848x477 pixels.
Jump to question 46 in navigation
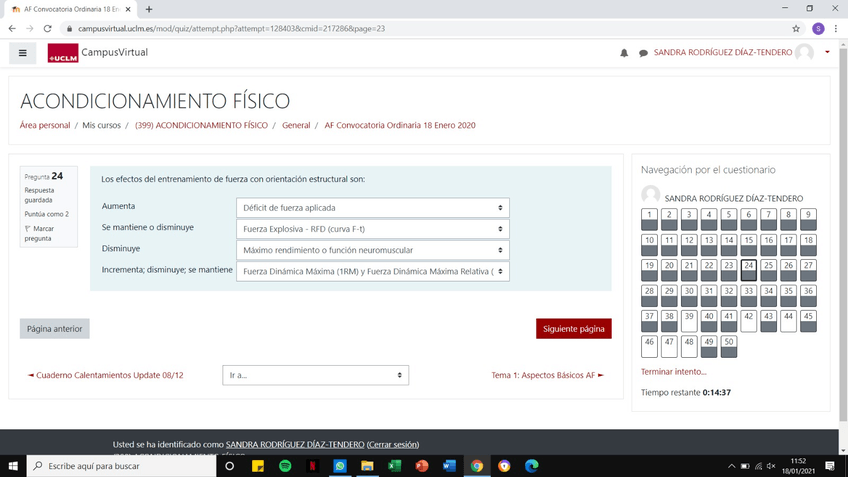coord(649,347)
